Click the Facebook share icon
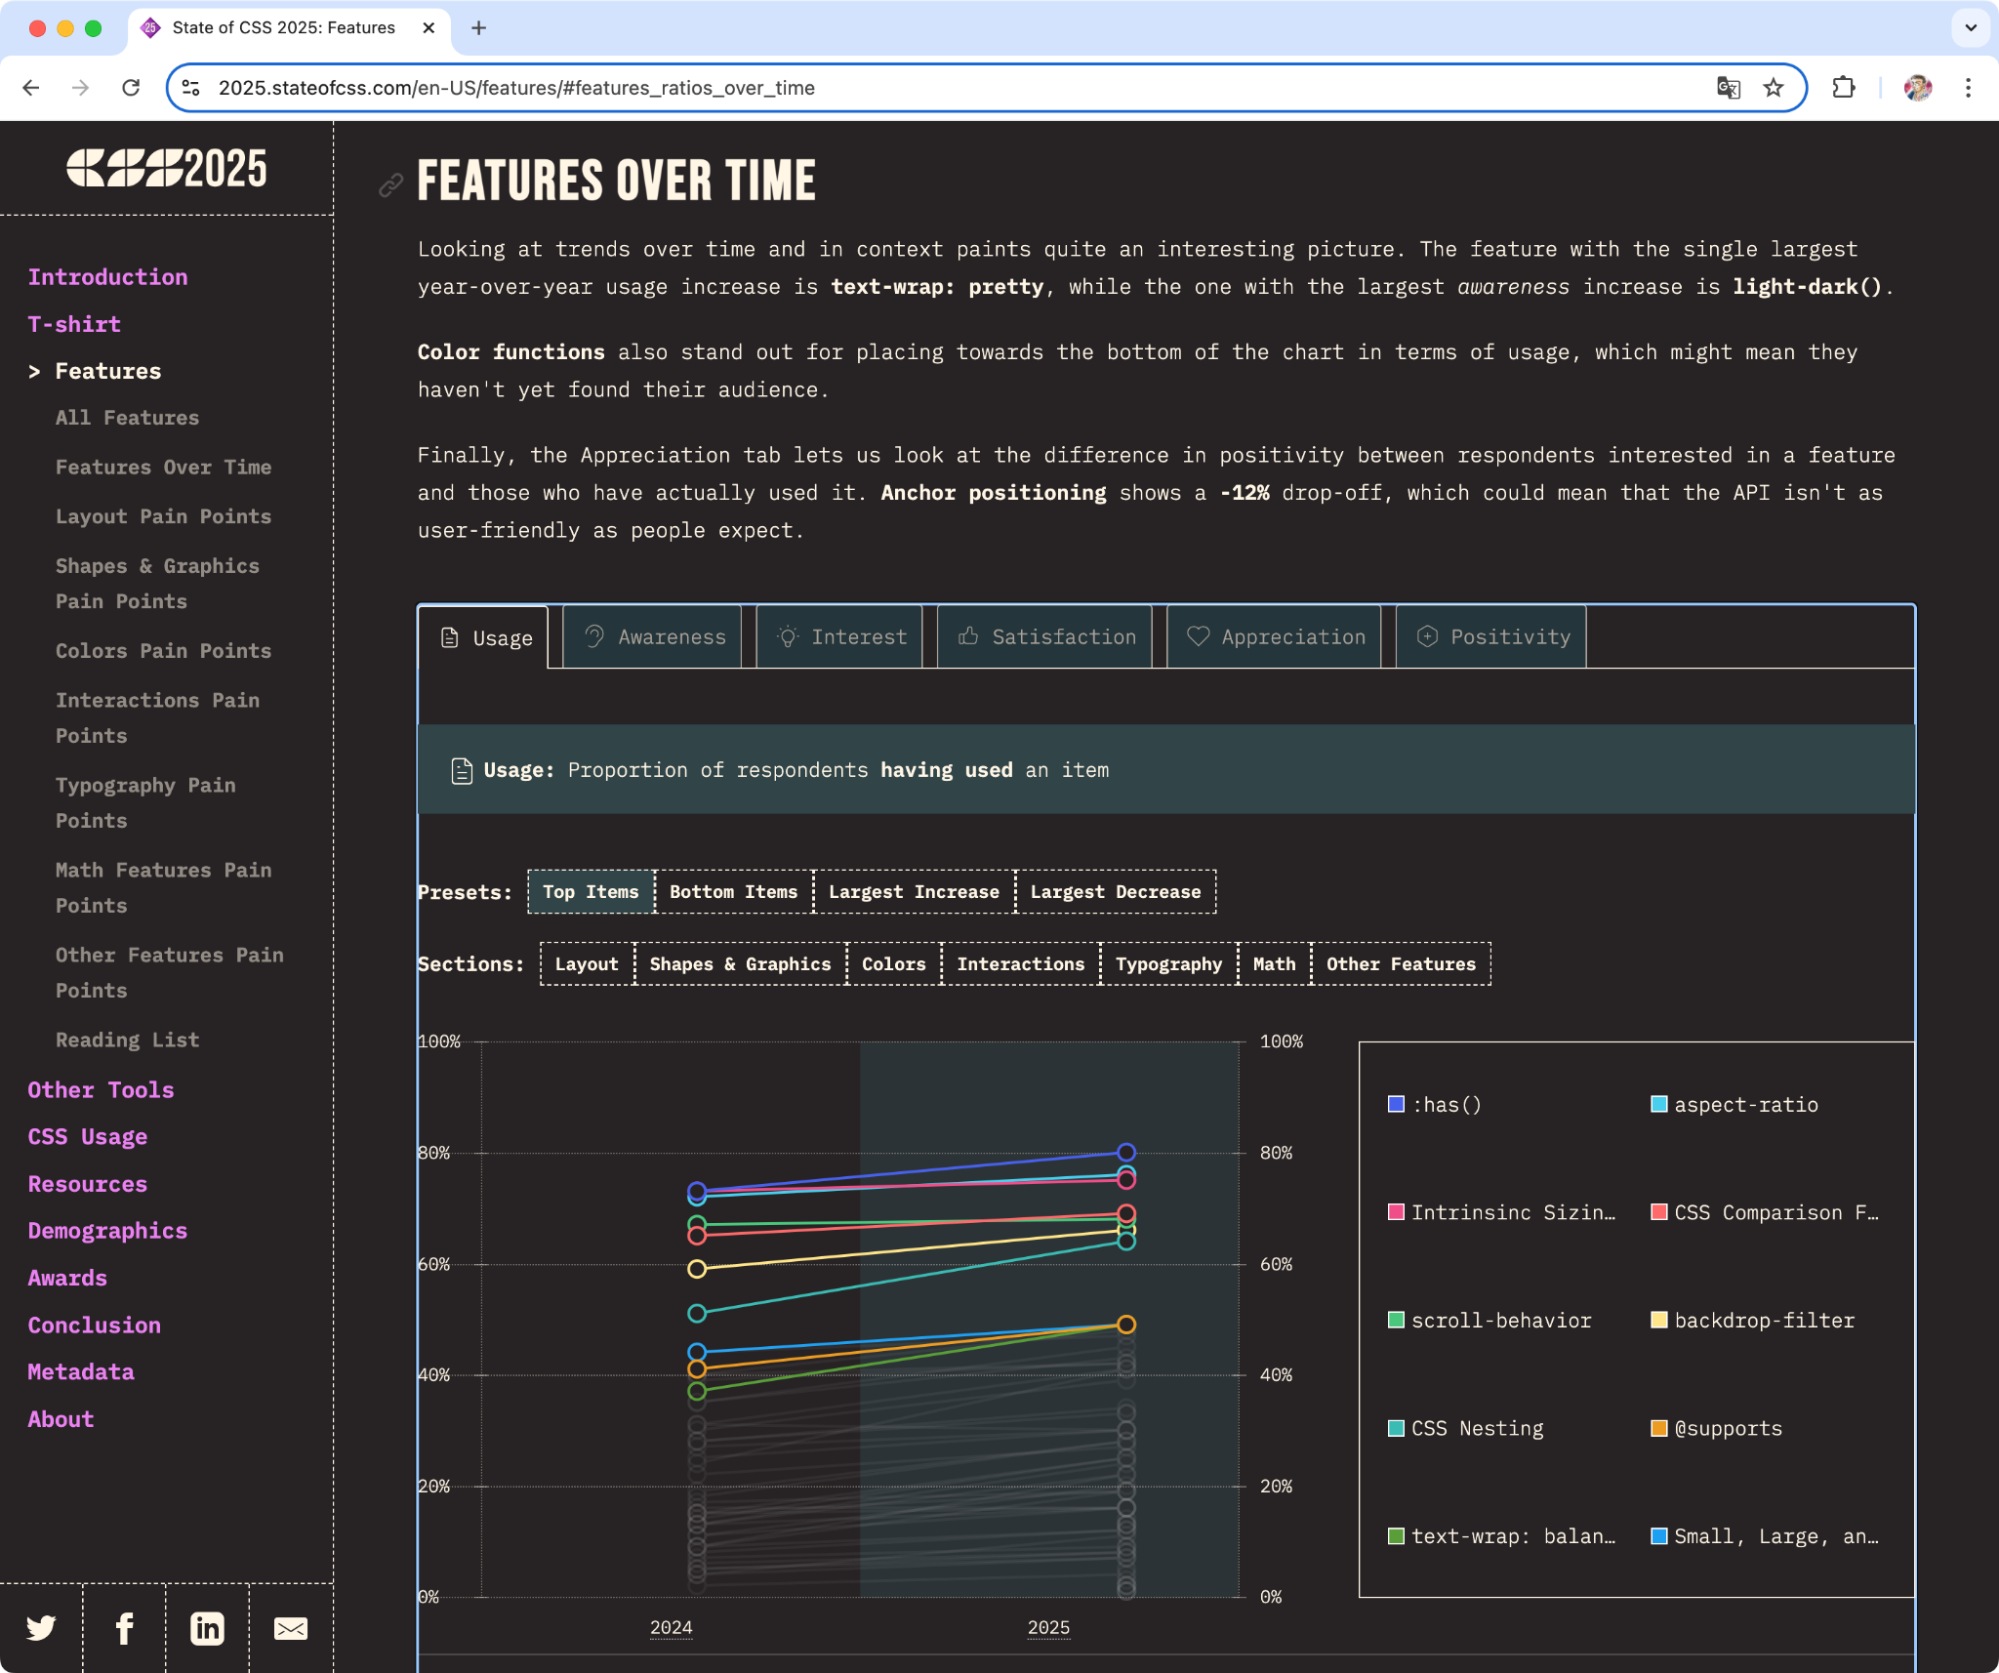The height and width of the screenshot is (1673, 1999). pyautogui.click(x=124, y=1628)
